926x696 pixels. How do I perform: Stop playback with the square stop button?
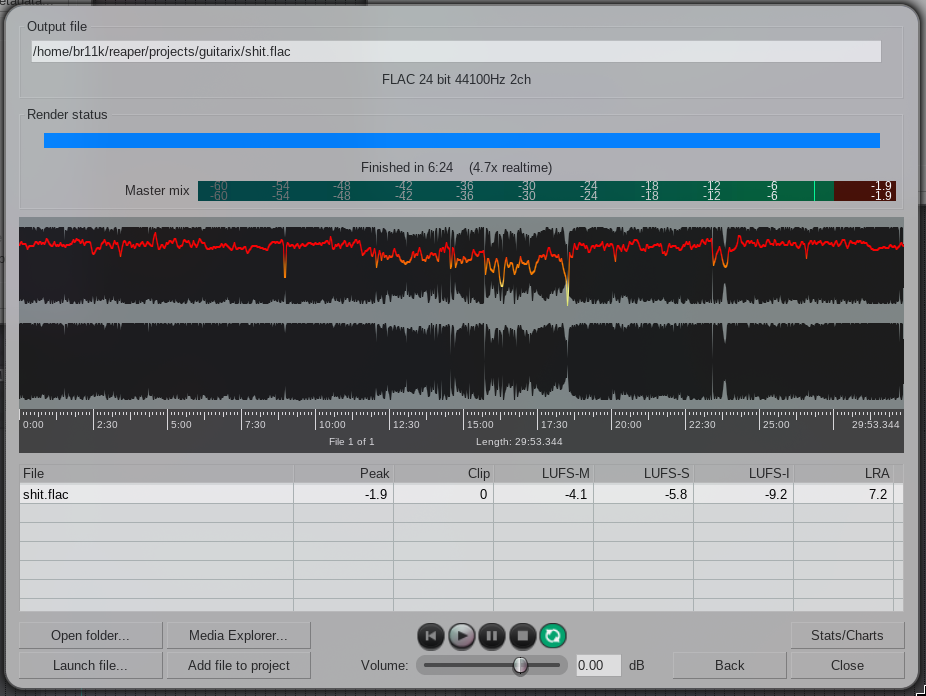pos(521,635)
